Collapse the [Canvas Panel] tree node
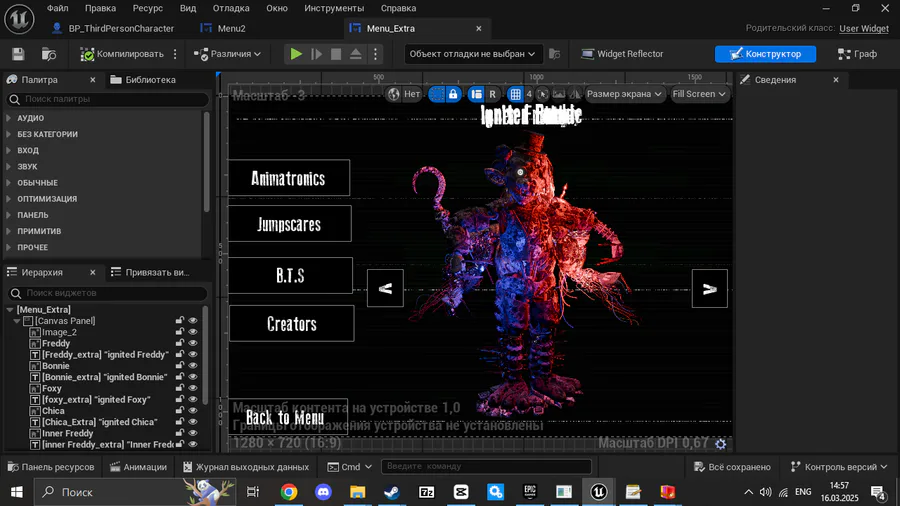This screenshot has width=900, height=506. (x=17, y=321)
